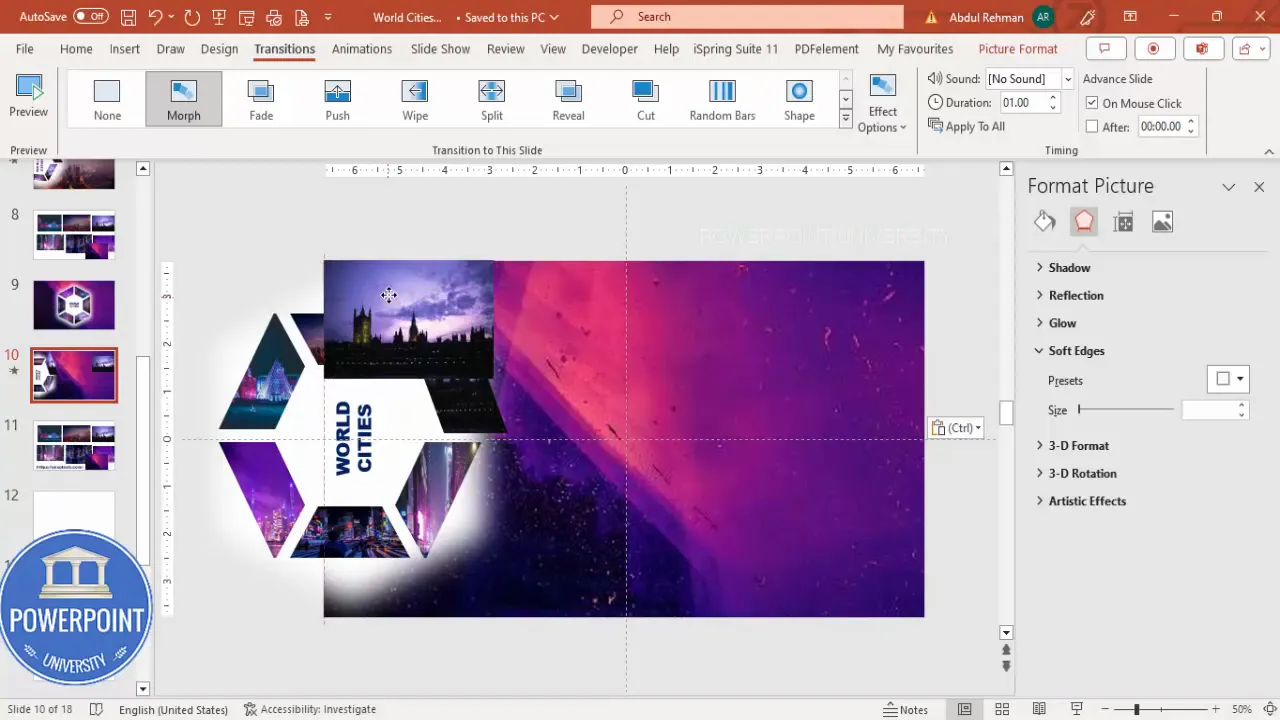Open Size & Properties tab icon
This screenshot has width=1280, height=720.
pos(1123,222)
